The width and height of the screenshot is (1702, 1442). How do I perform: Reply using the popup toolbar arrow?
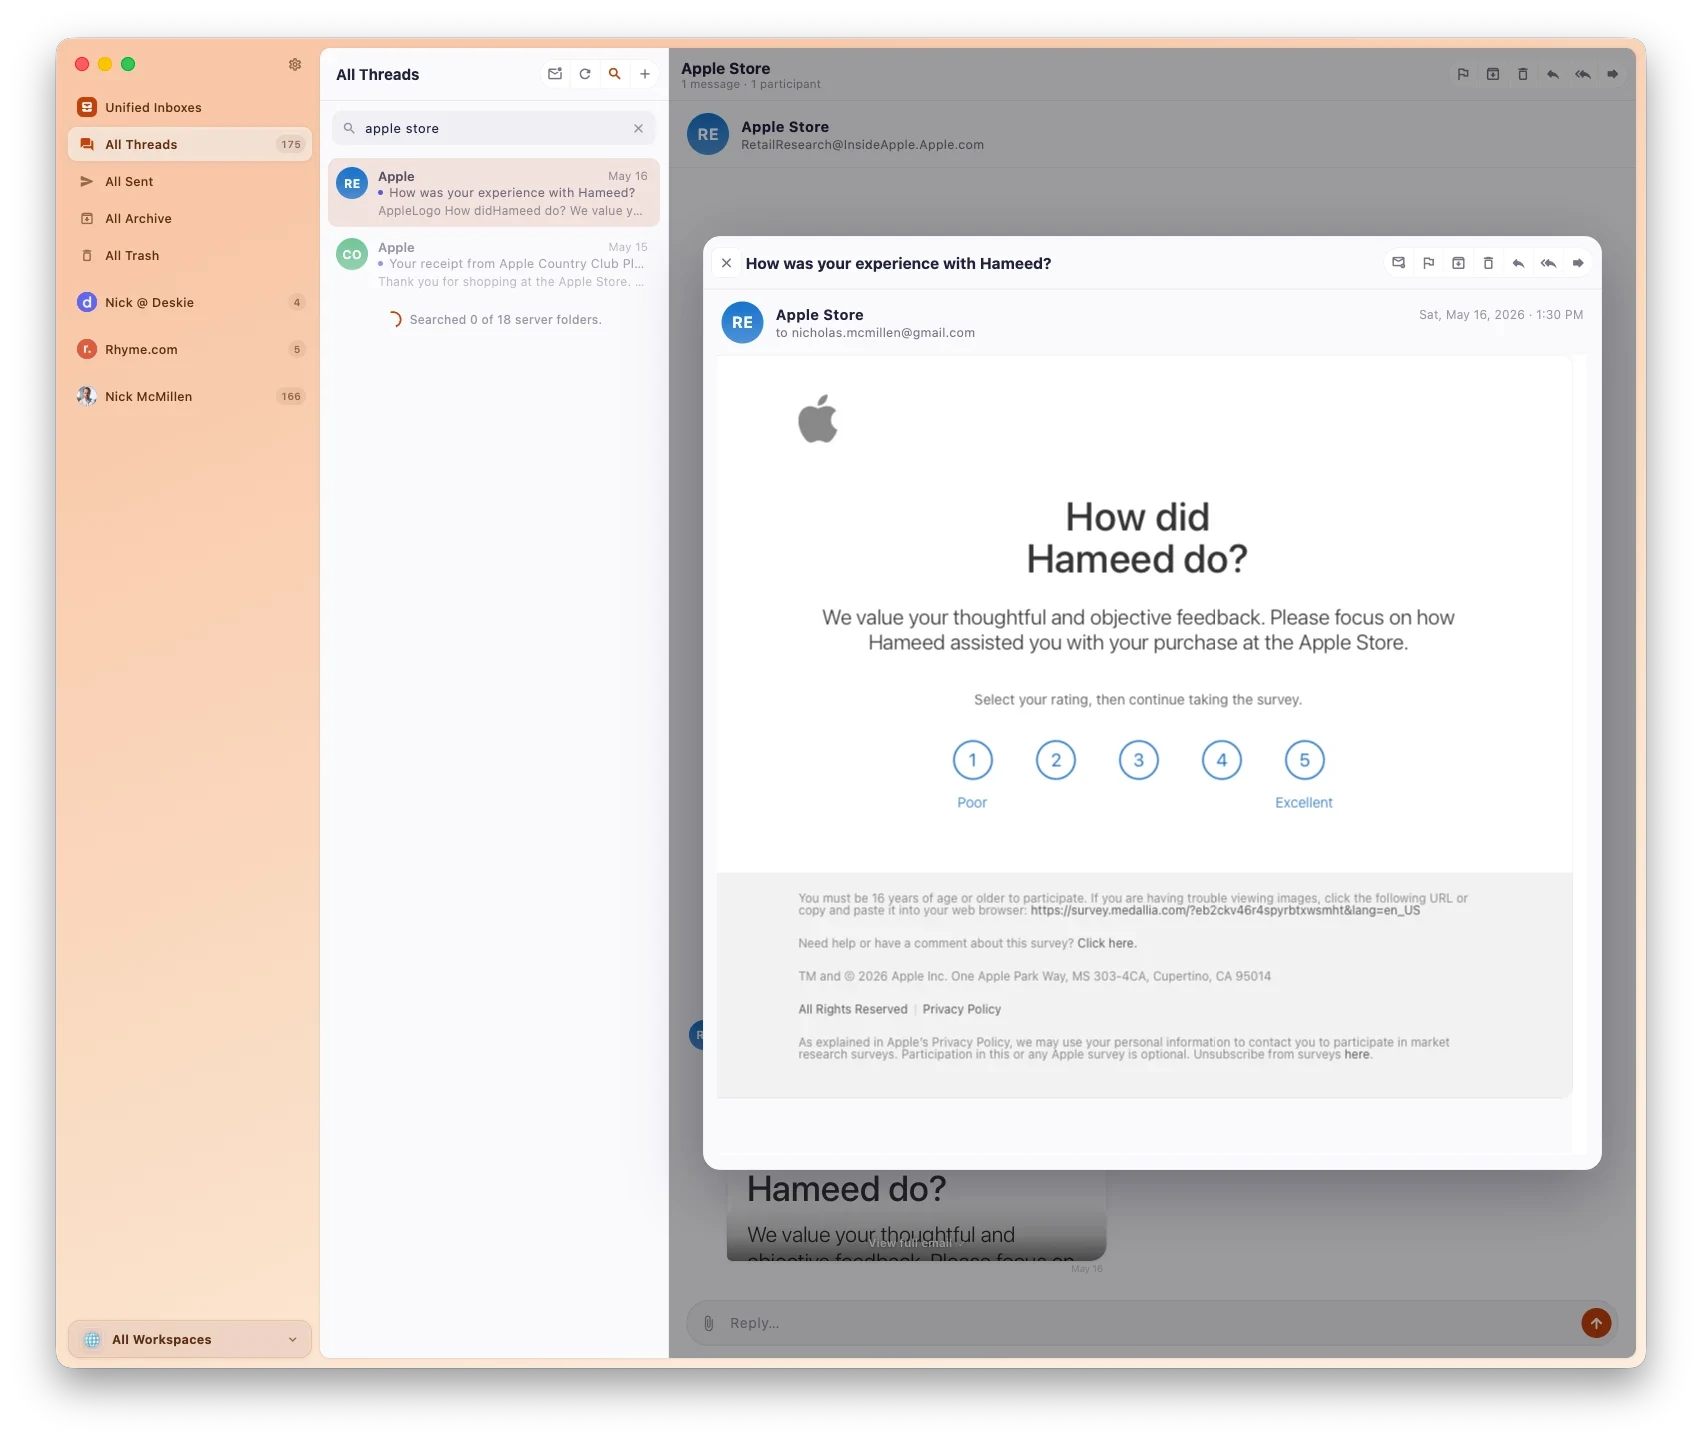pos(1518,263)
